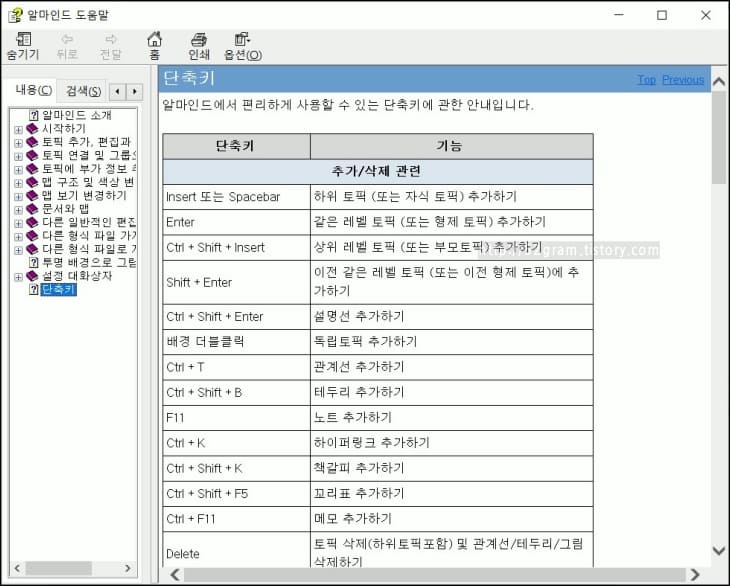Go to 홈 (Home) page
Image resolution: width=730 pixels, height=586 pixels.
click(x=155, y=46)
